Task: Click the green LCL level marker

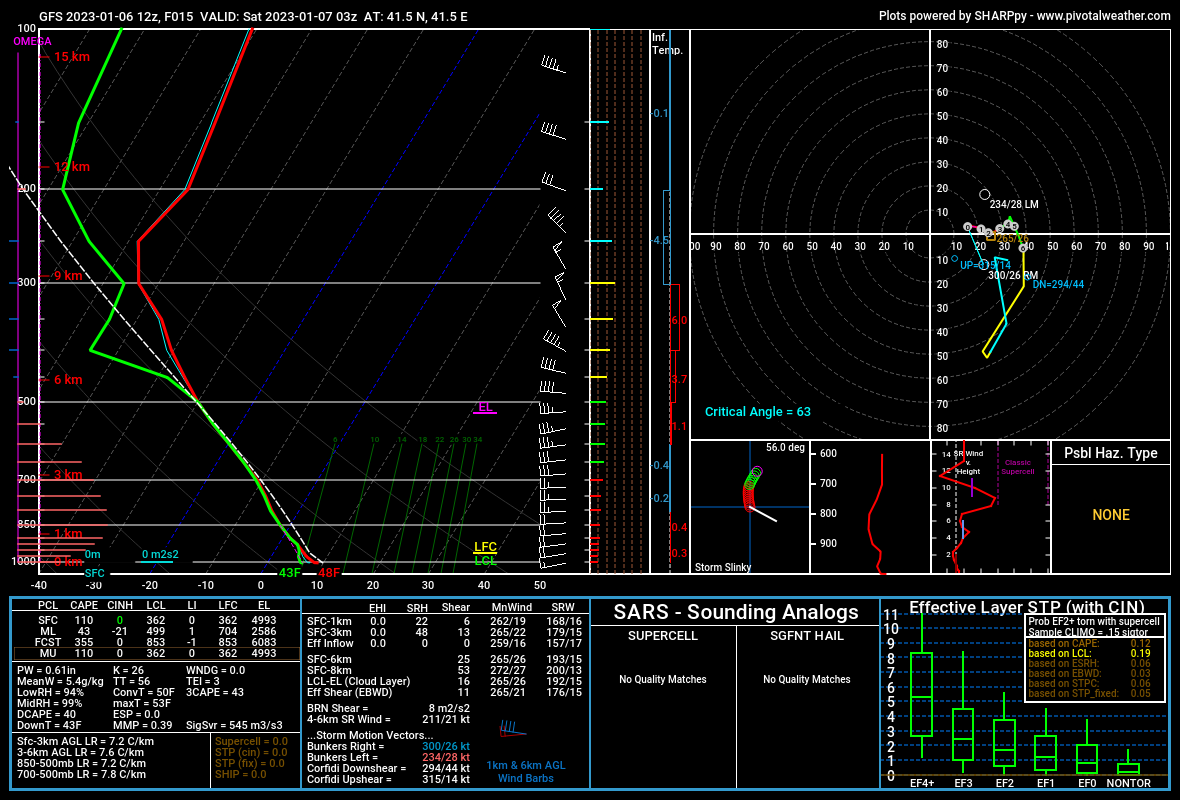Action: pyautogui.click(x=485, y=561)
